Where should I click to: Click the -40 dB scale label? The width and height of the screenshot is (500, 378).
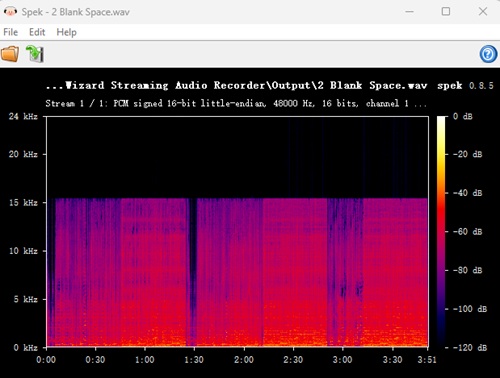click(x=468, y=193)
